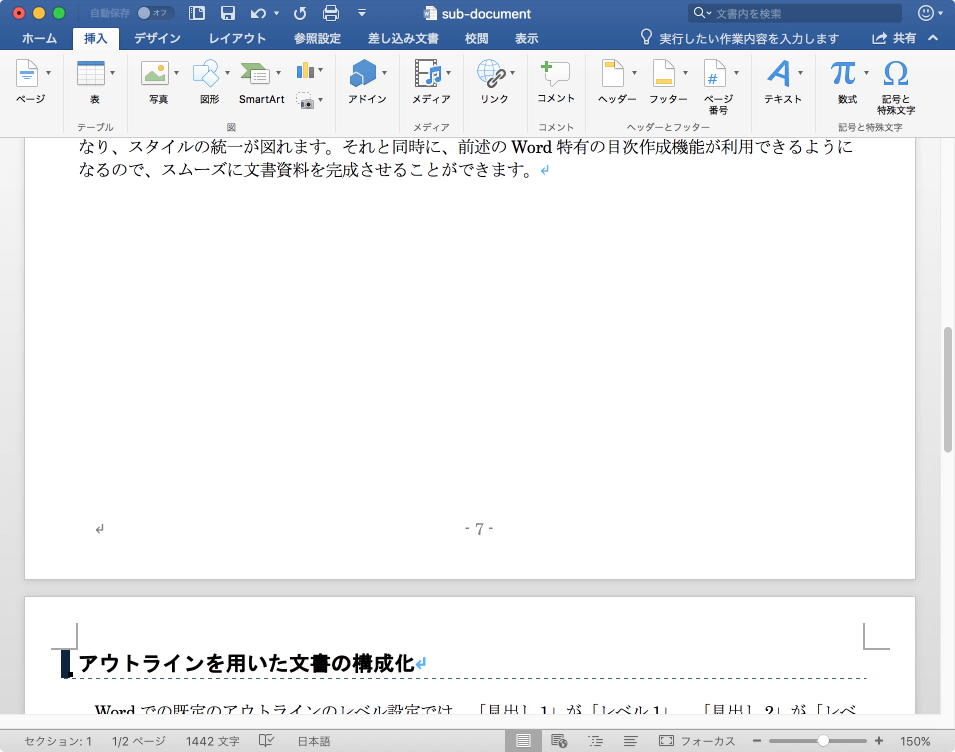Enable Focus (フォーカス) mode
955x752 pixels.
pyautogui.click(x=697, y=740)
